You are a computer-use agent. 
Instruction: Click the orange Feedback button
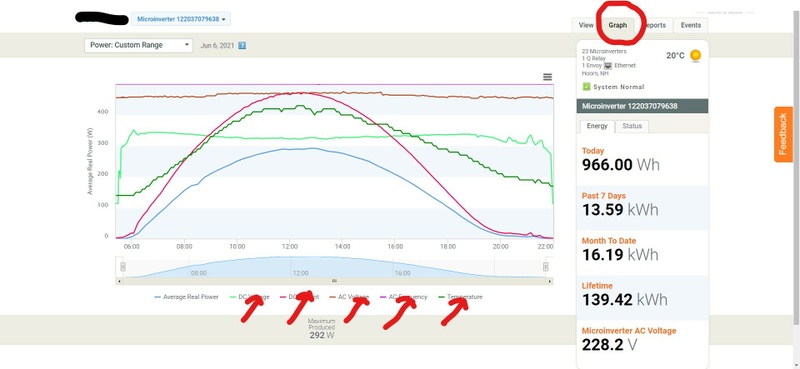783,134
